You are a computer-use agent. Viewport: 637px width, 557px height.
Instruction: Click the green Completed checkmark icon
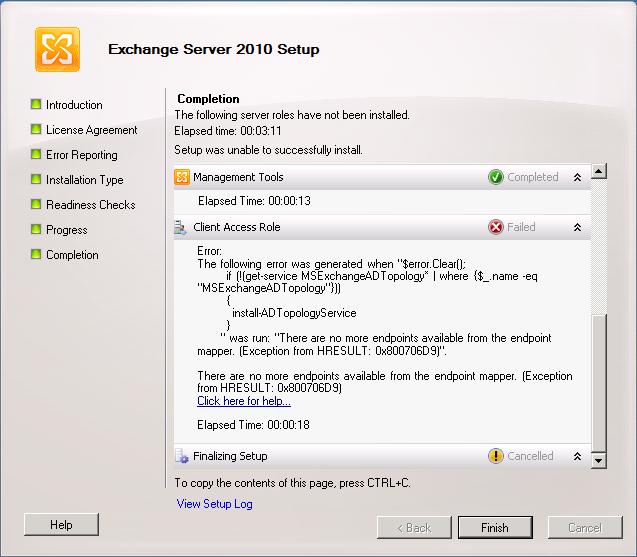[495, 178]
